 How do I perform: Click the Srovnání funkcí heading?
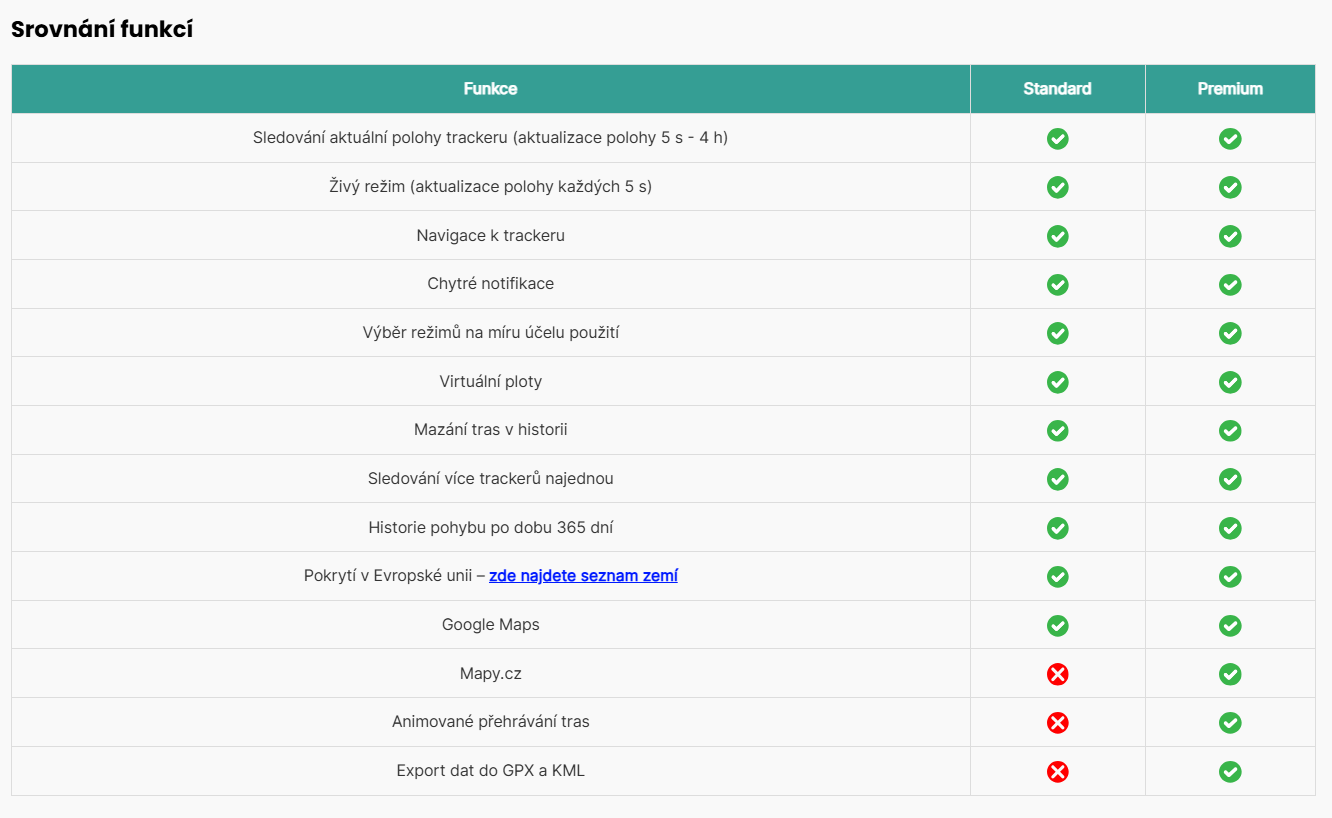coord(102,30)
